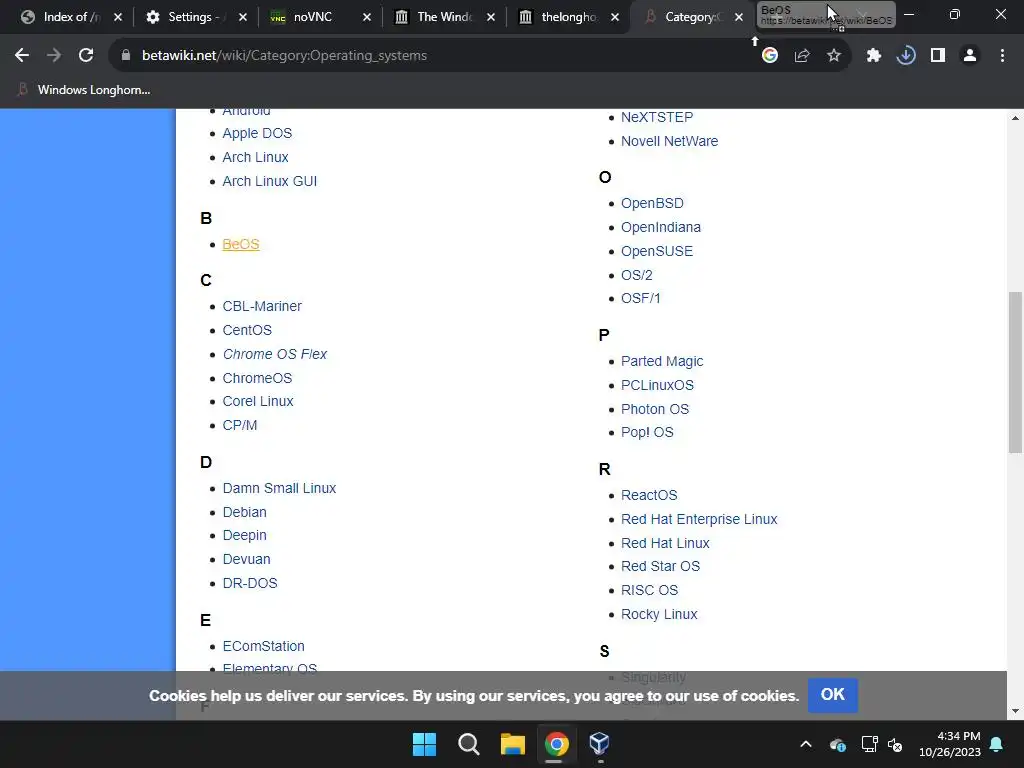Open the ReactOS link
The height and width of the screenshot is (768, 1024).
click(x=649, y=495)
